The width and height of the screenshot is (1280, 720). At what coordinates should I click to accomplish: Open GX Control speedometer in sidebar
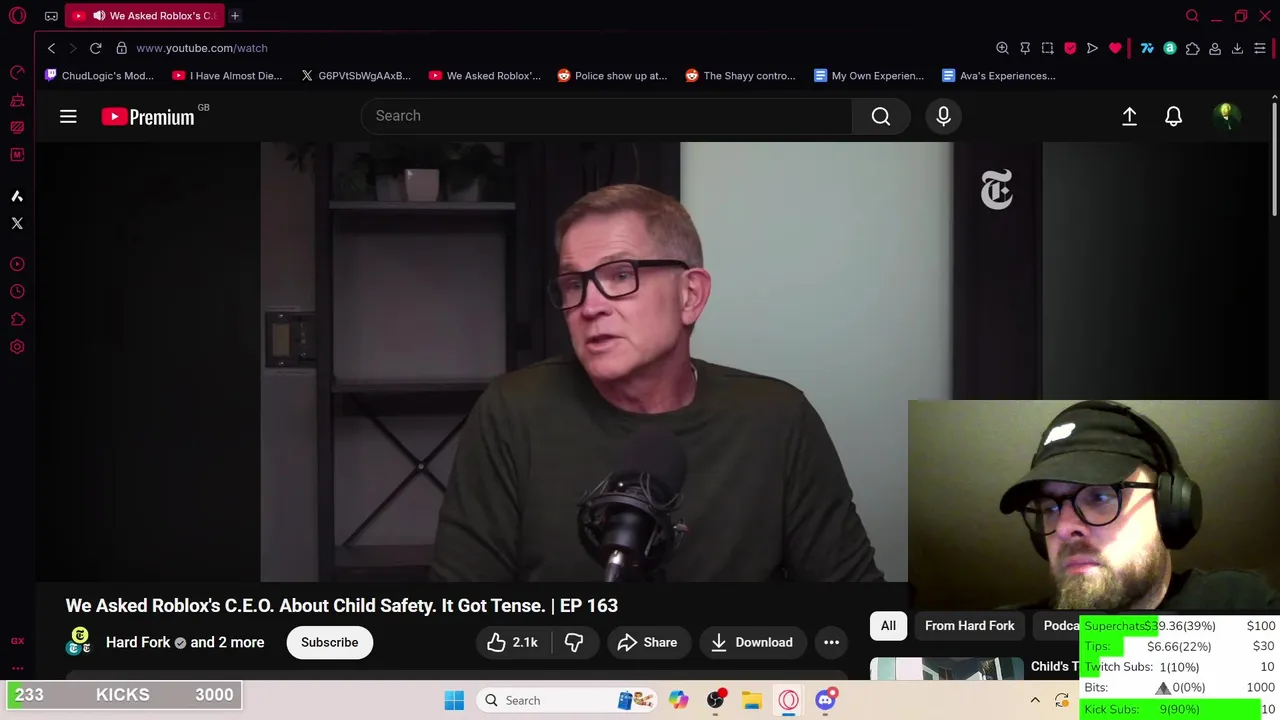point(17,73)
